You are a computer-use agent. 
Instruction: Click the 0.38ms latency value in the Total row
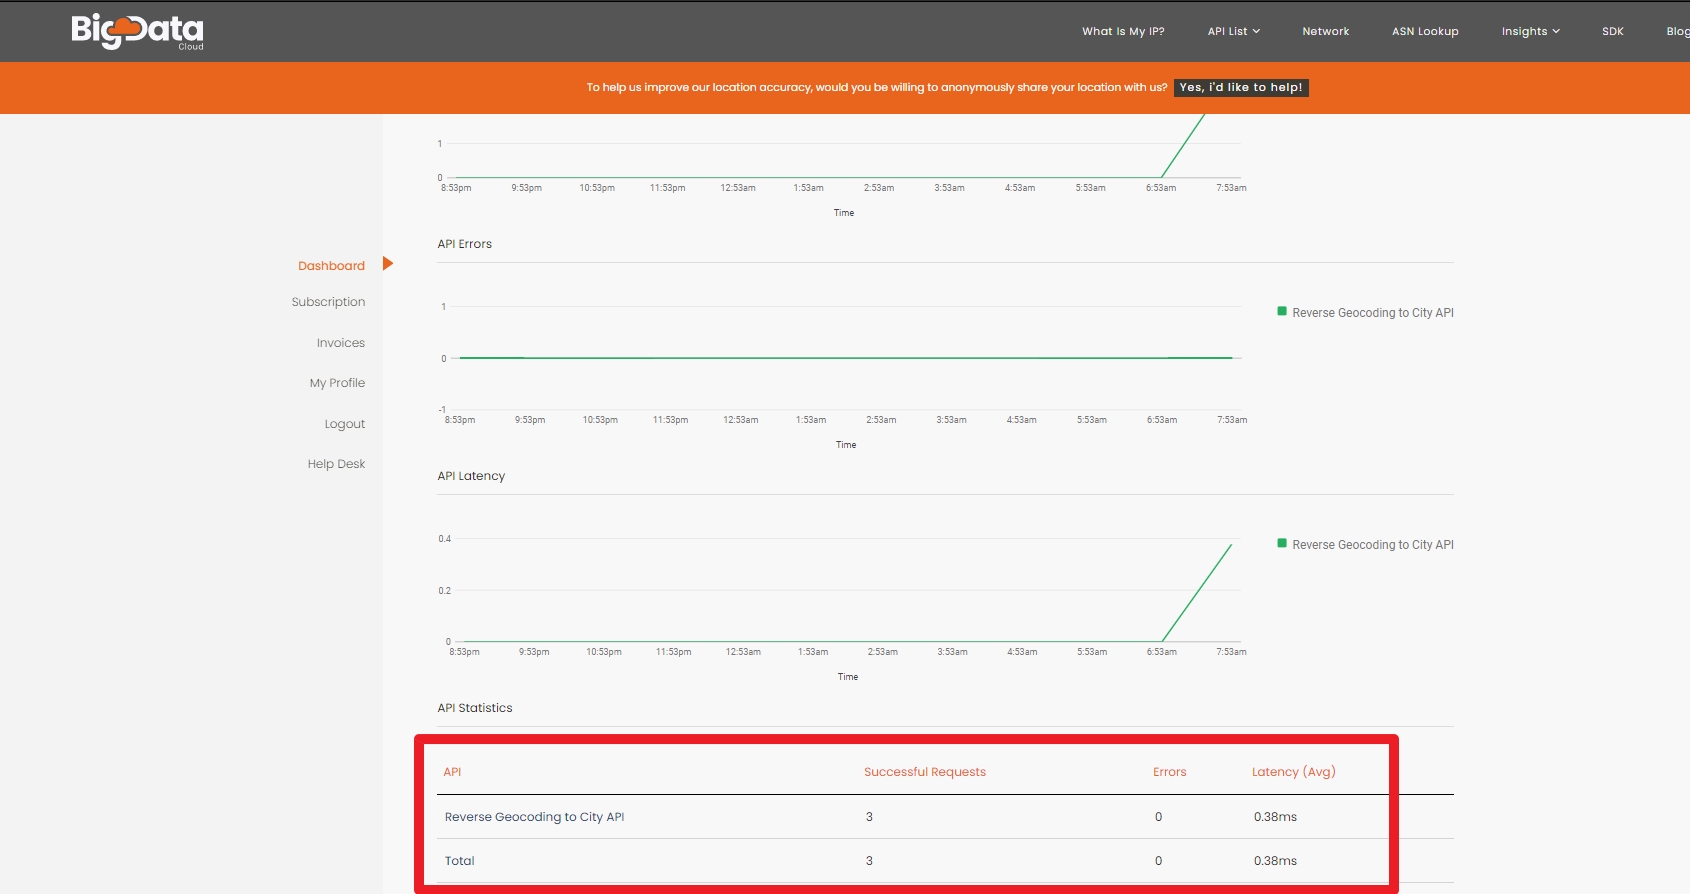point(1275,861)
